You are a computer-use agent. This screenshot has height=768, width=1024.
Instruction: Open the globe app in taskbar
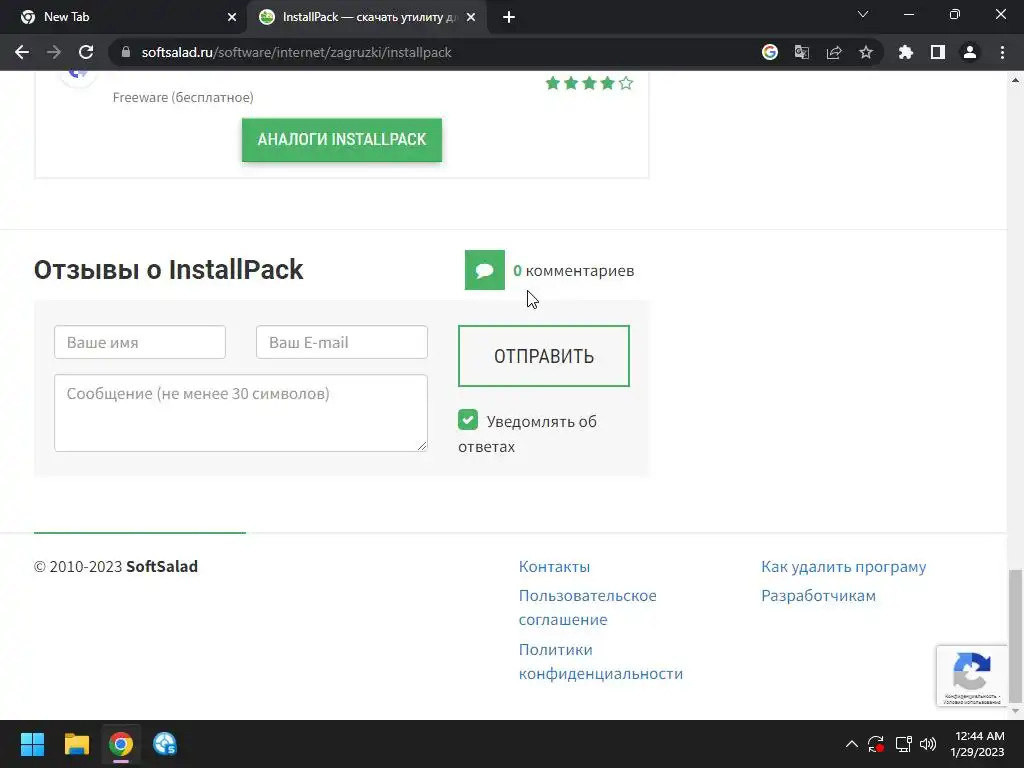[165, 744]
